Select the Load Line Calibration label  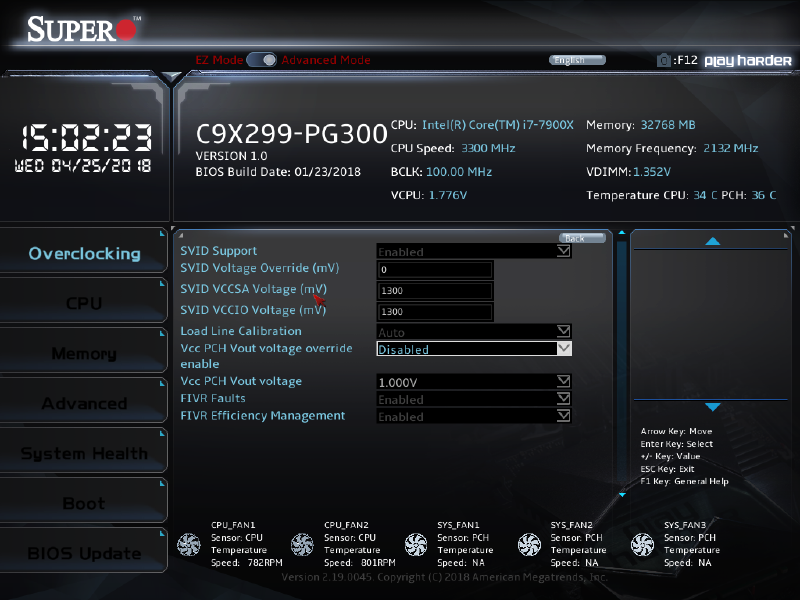click(241, 331)
